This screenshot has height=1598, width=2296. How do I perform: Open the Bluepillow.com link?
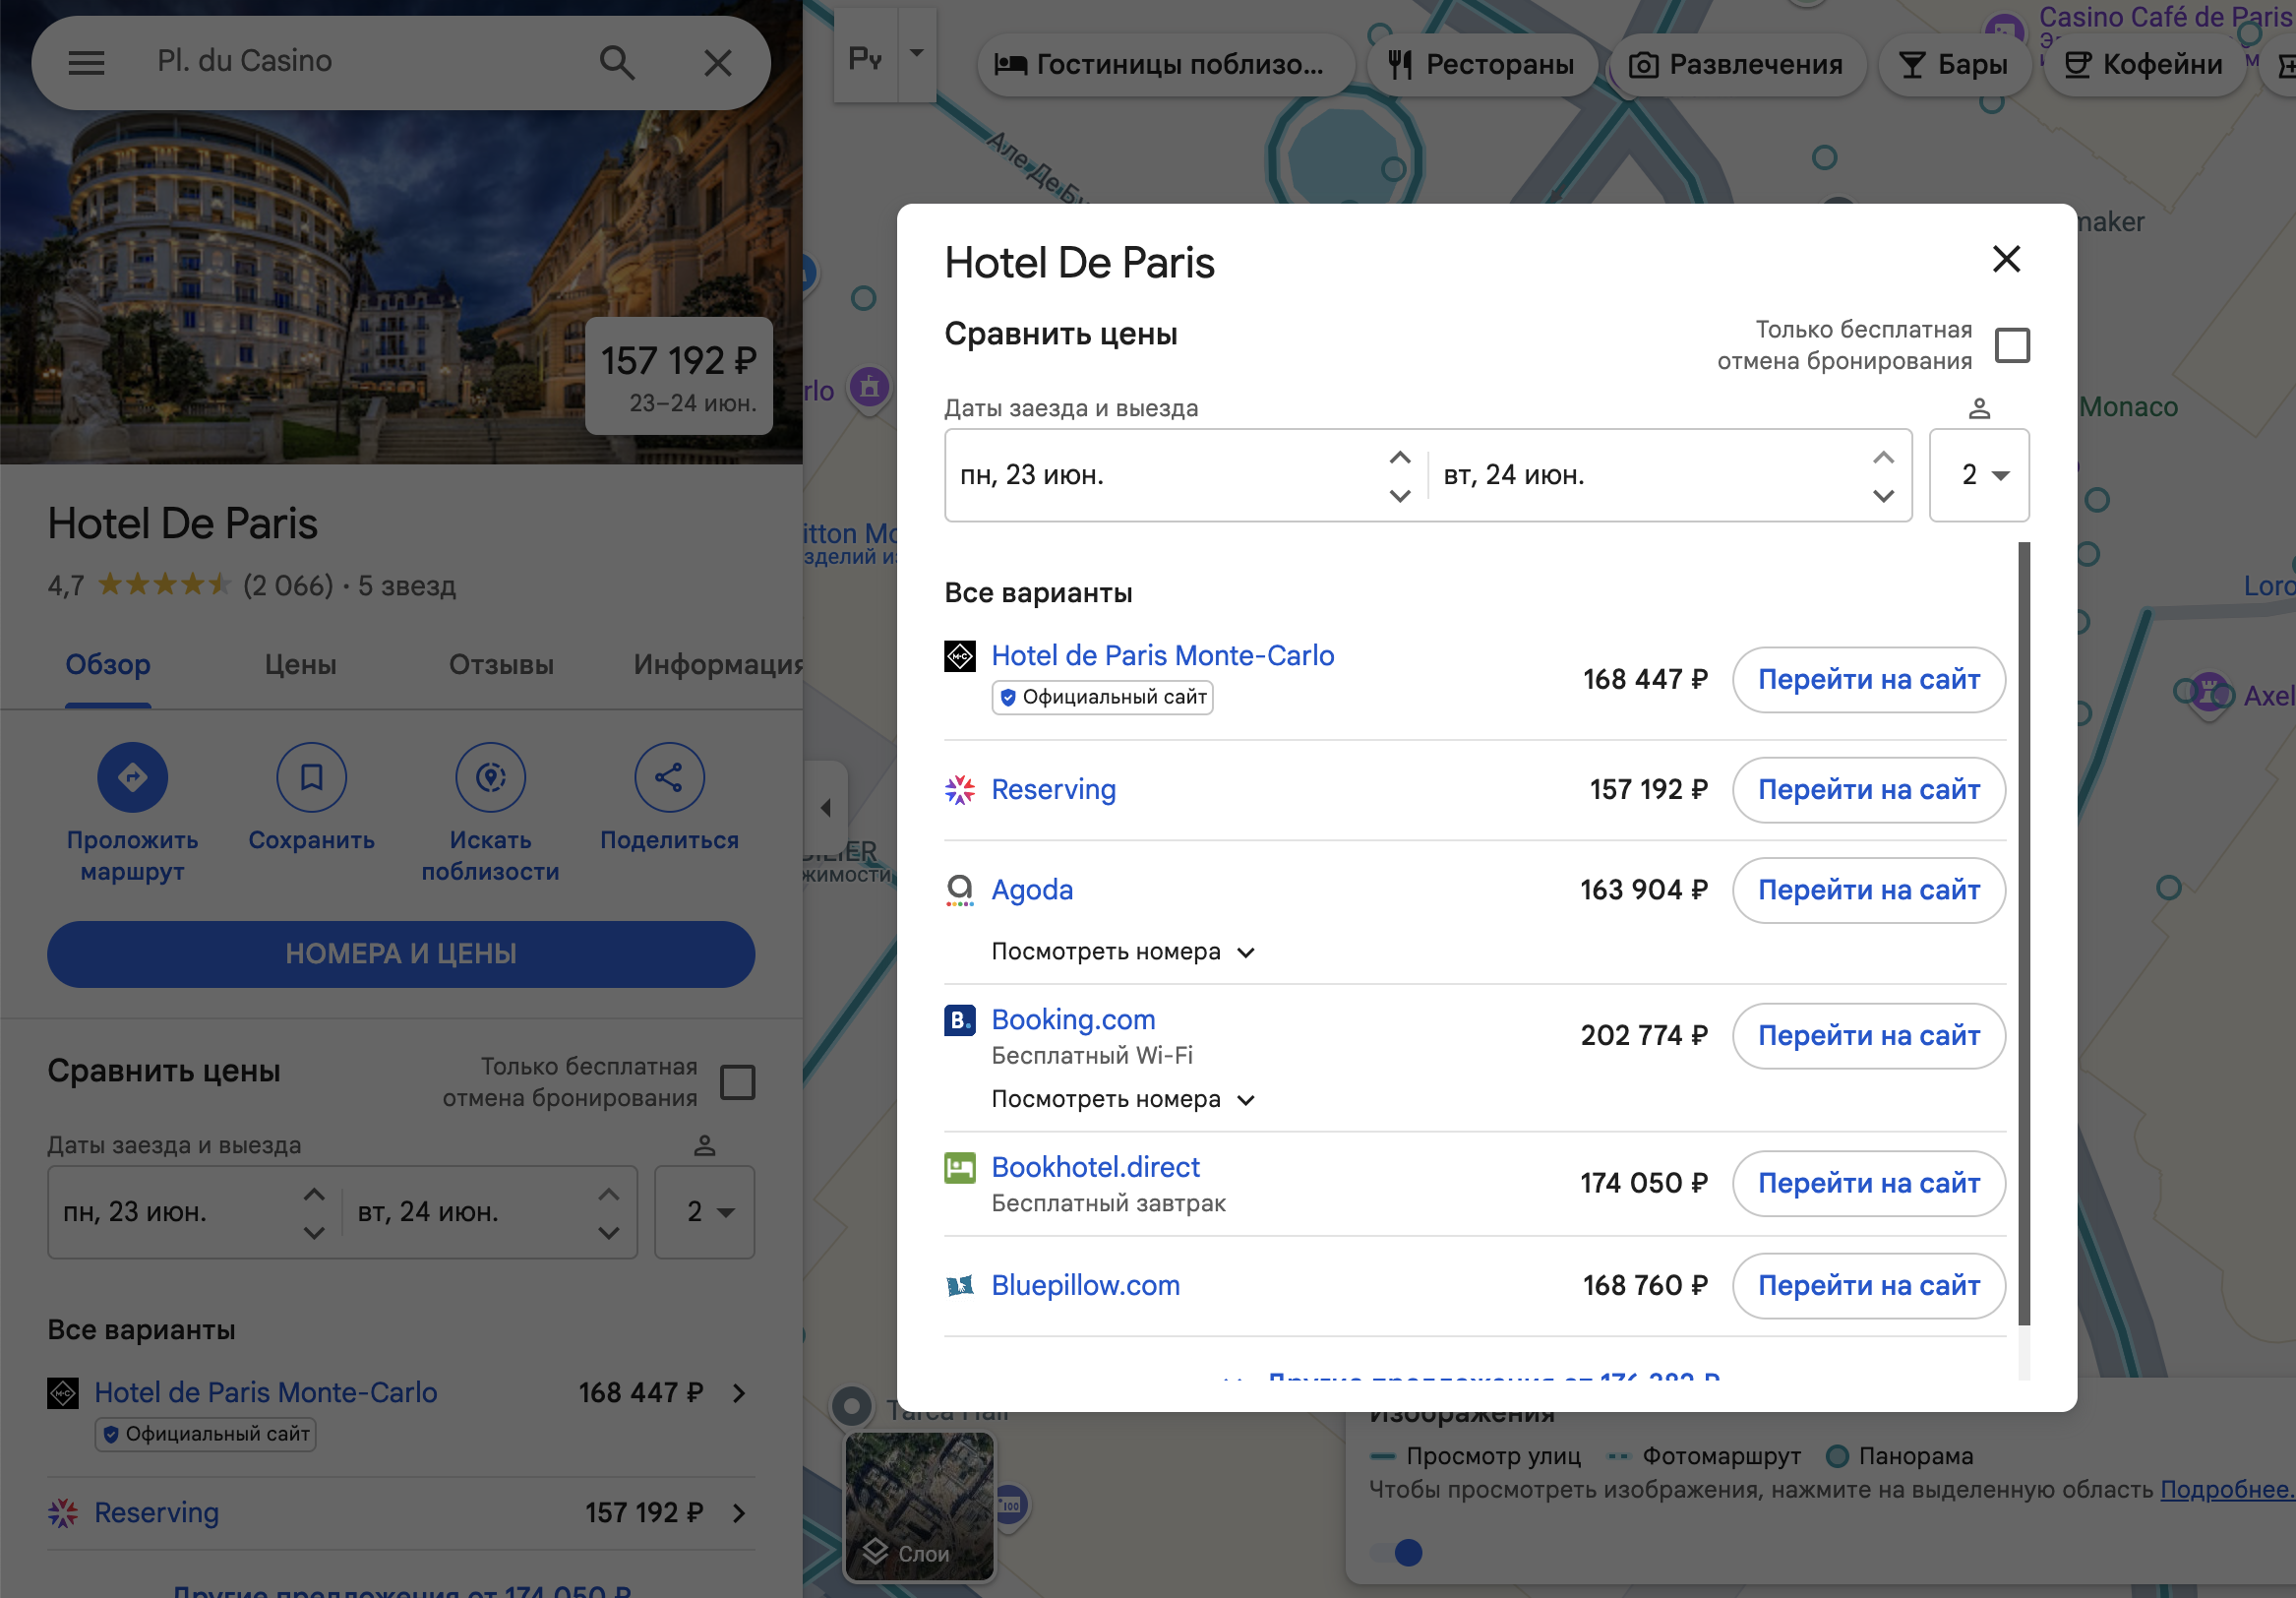pos(1085,1285)
